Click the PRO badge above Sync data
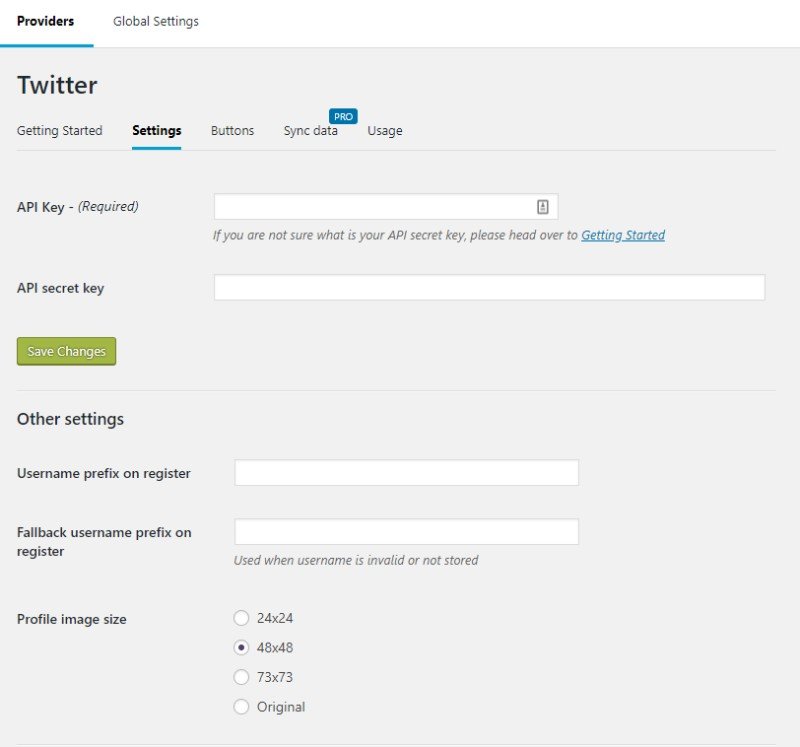The width and height of the screenshot is (800, 747). coord(342,115)
